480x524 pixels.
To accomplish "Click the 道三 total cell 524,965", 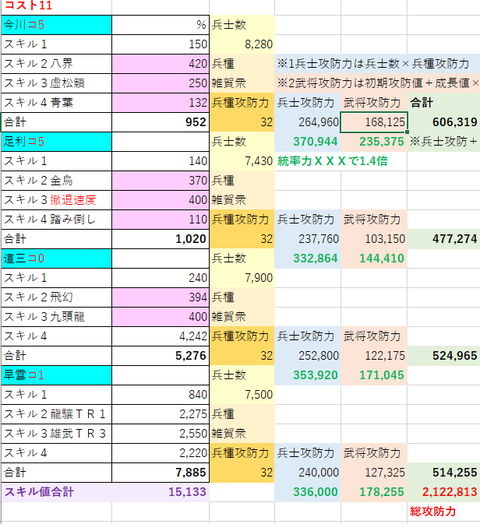I will [x=444, y=356].
